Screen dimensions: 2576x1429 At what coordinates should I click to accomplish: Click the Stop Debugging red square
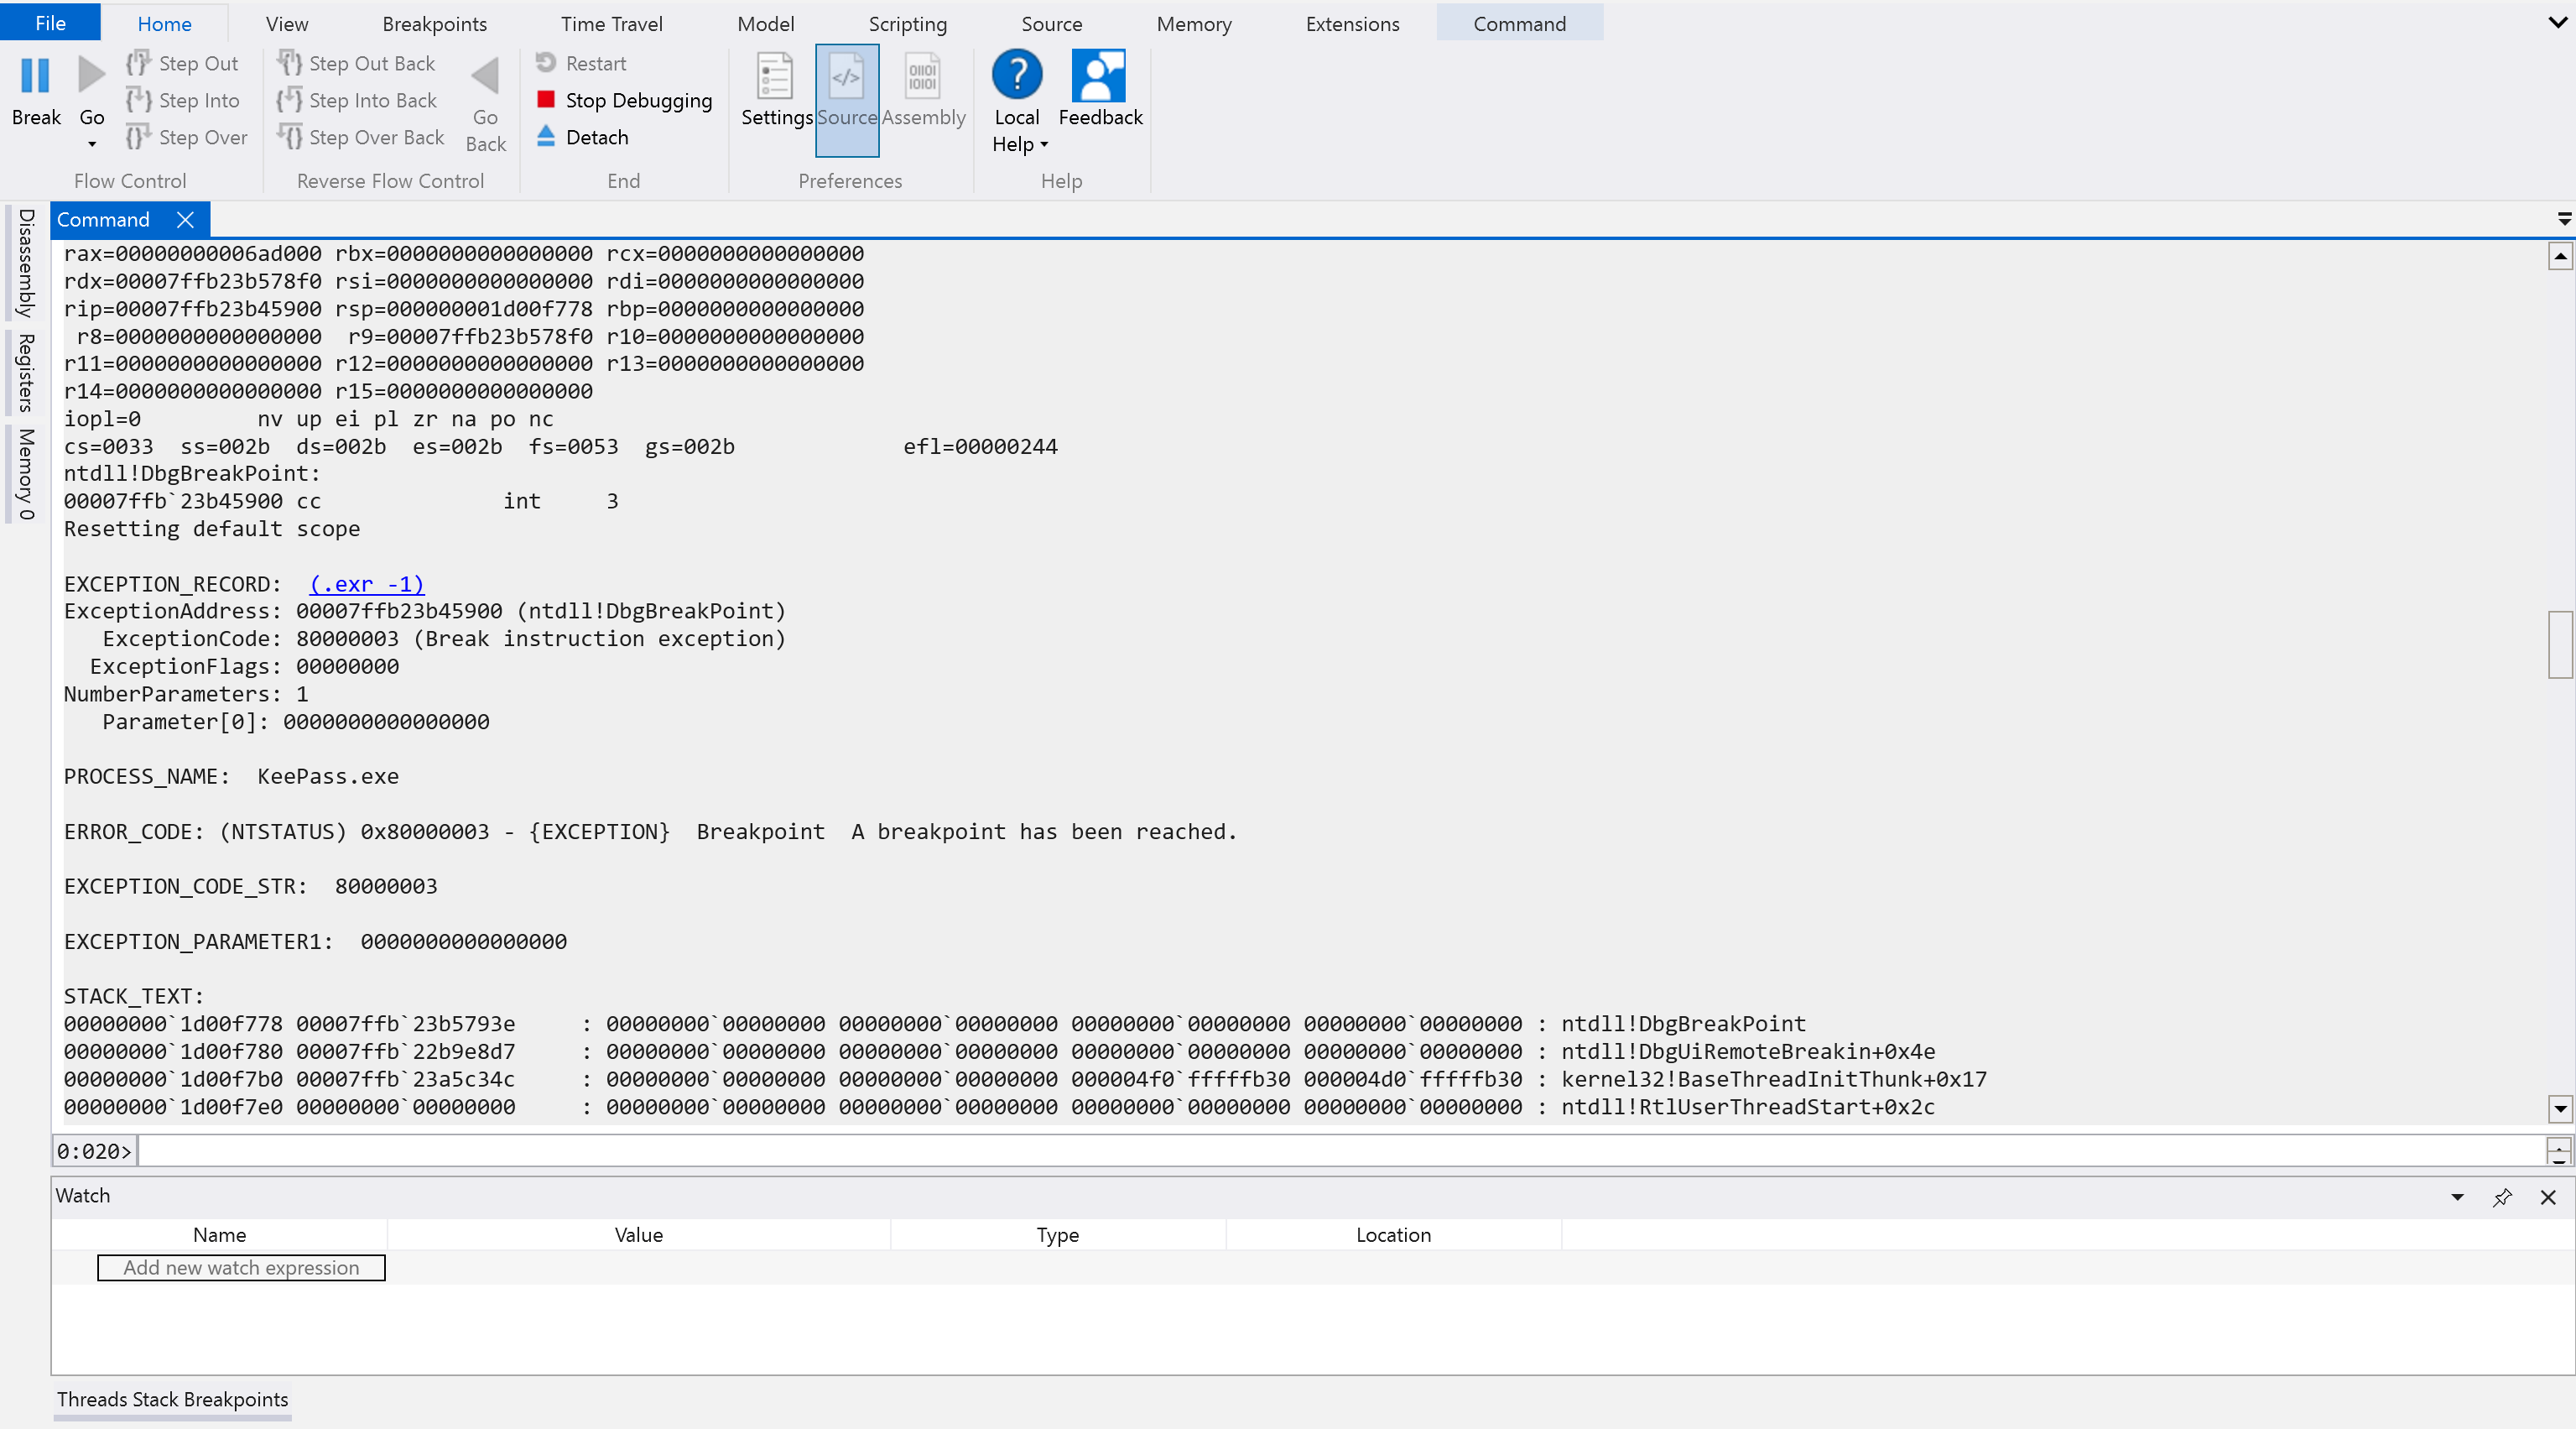pos(546,99)
